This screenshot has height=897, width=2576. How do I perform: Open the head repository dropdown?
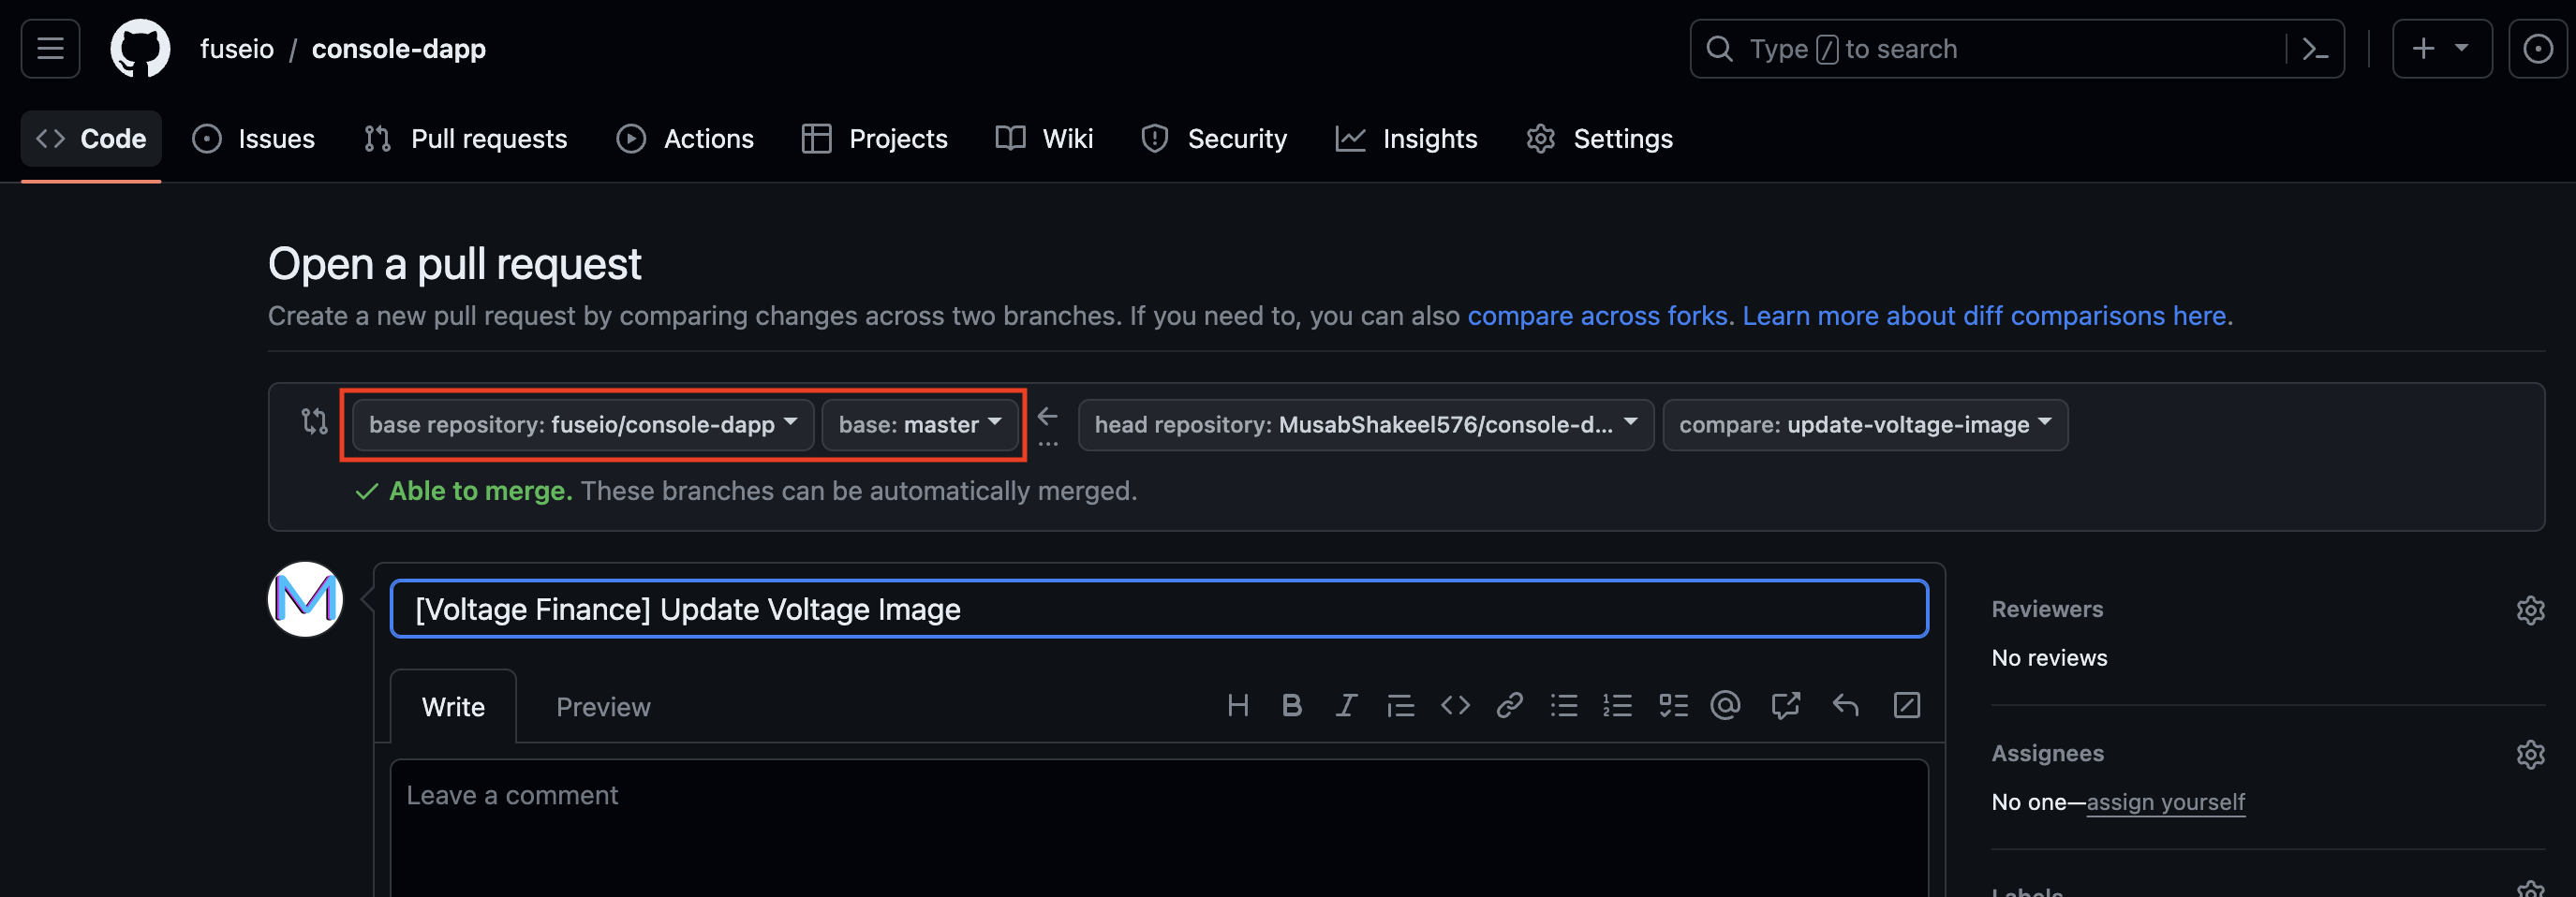coord(1365,425)
